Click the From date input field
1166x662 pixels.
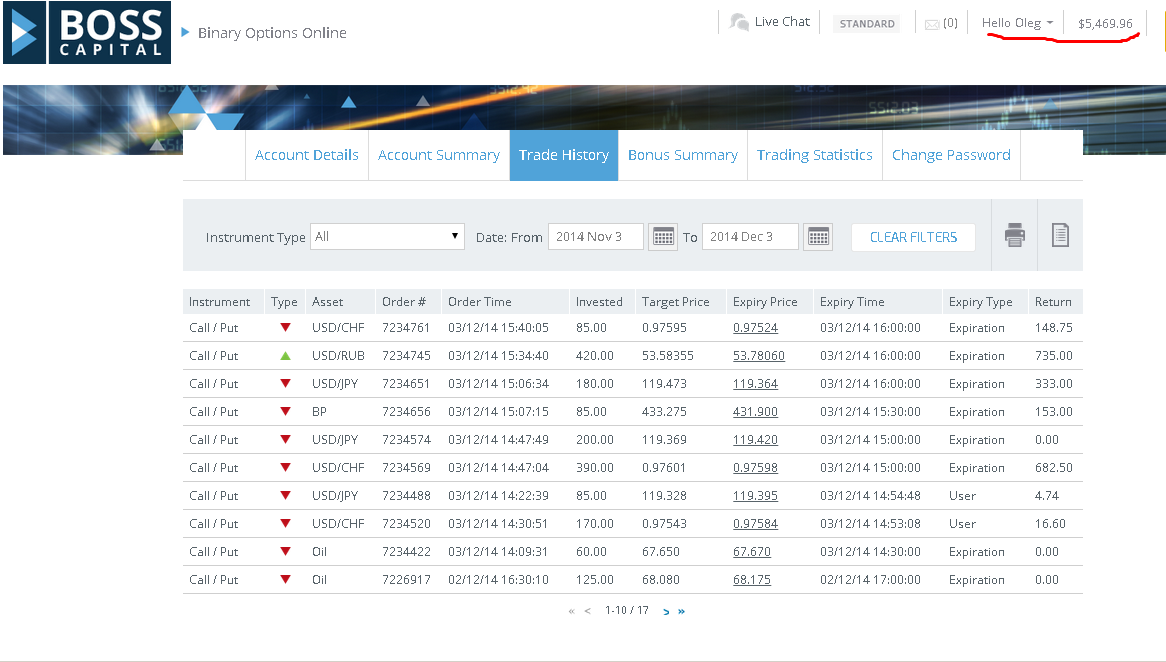coord(595,237)
